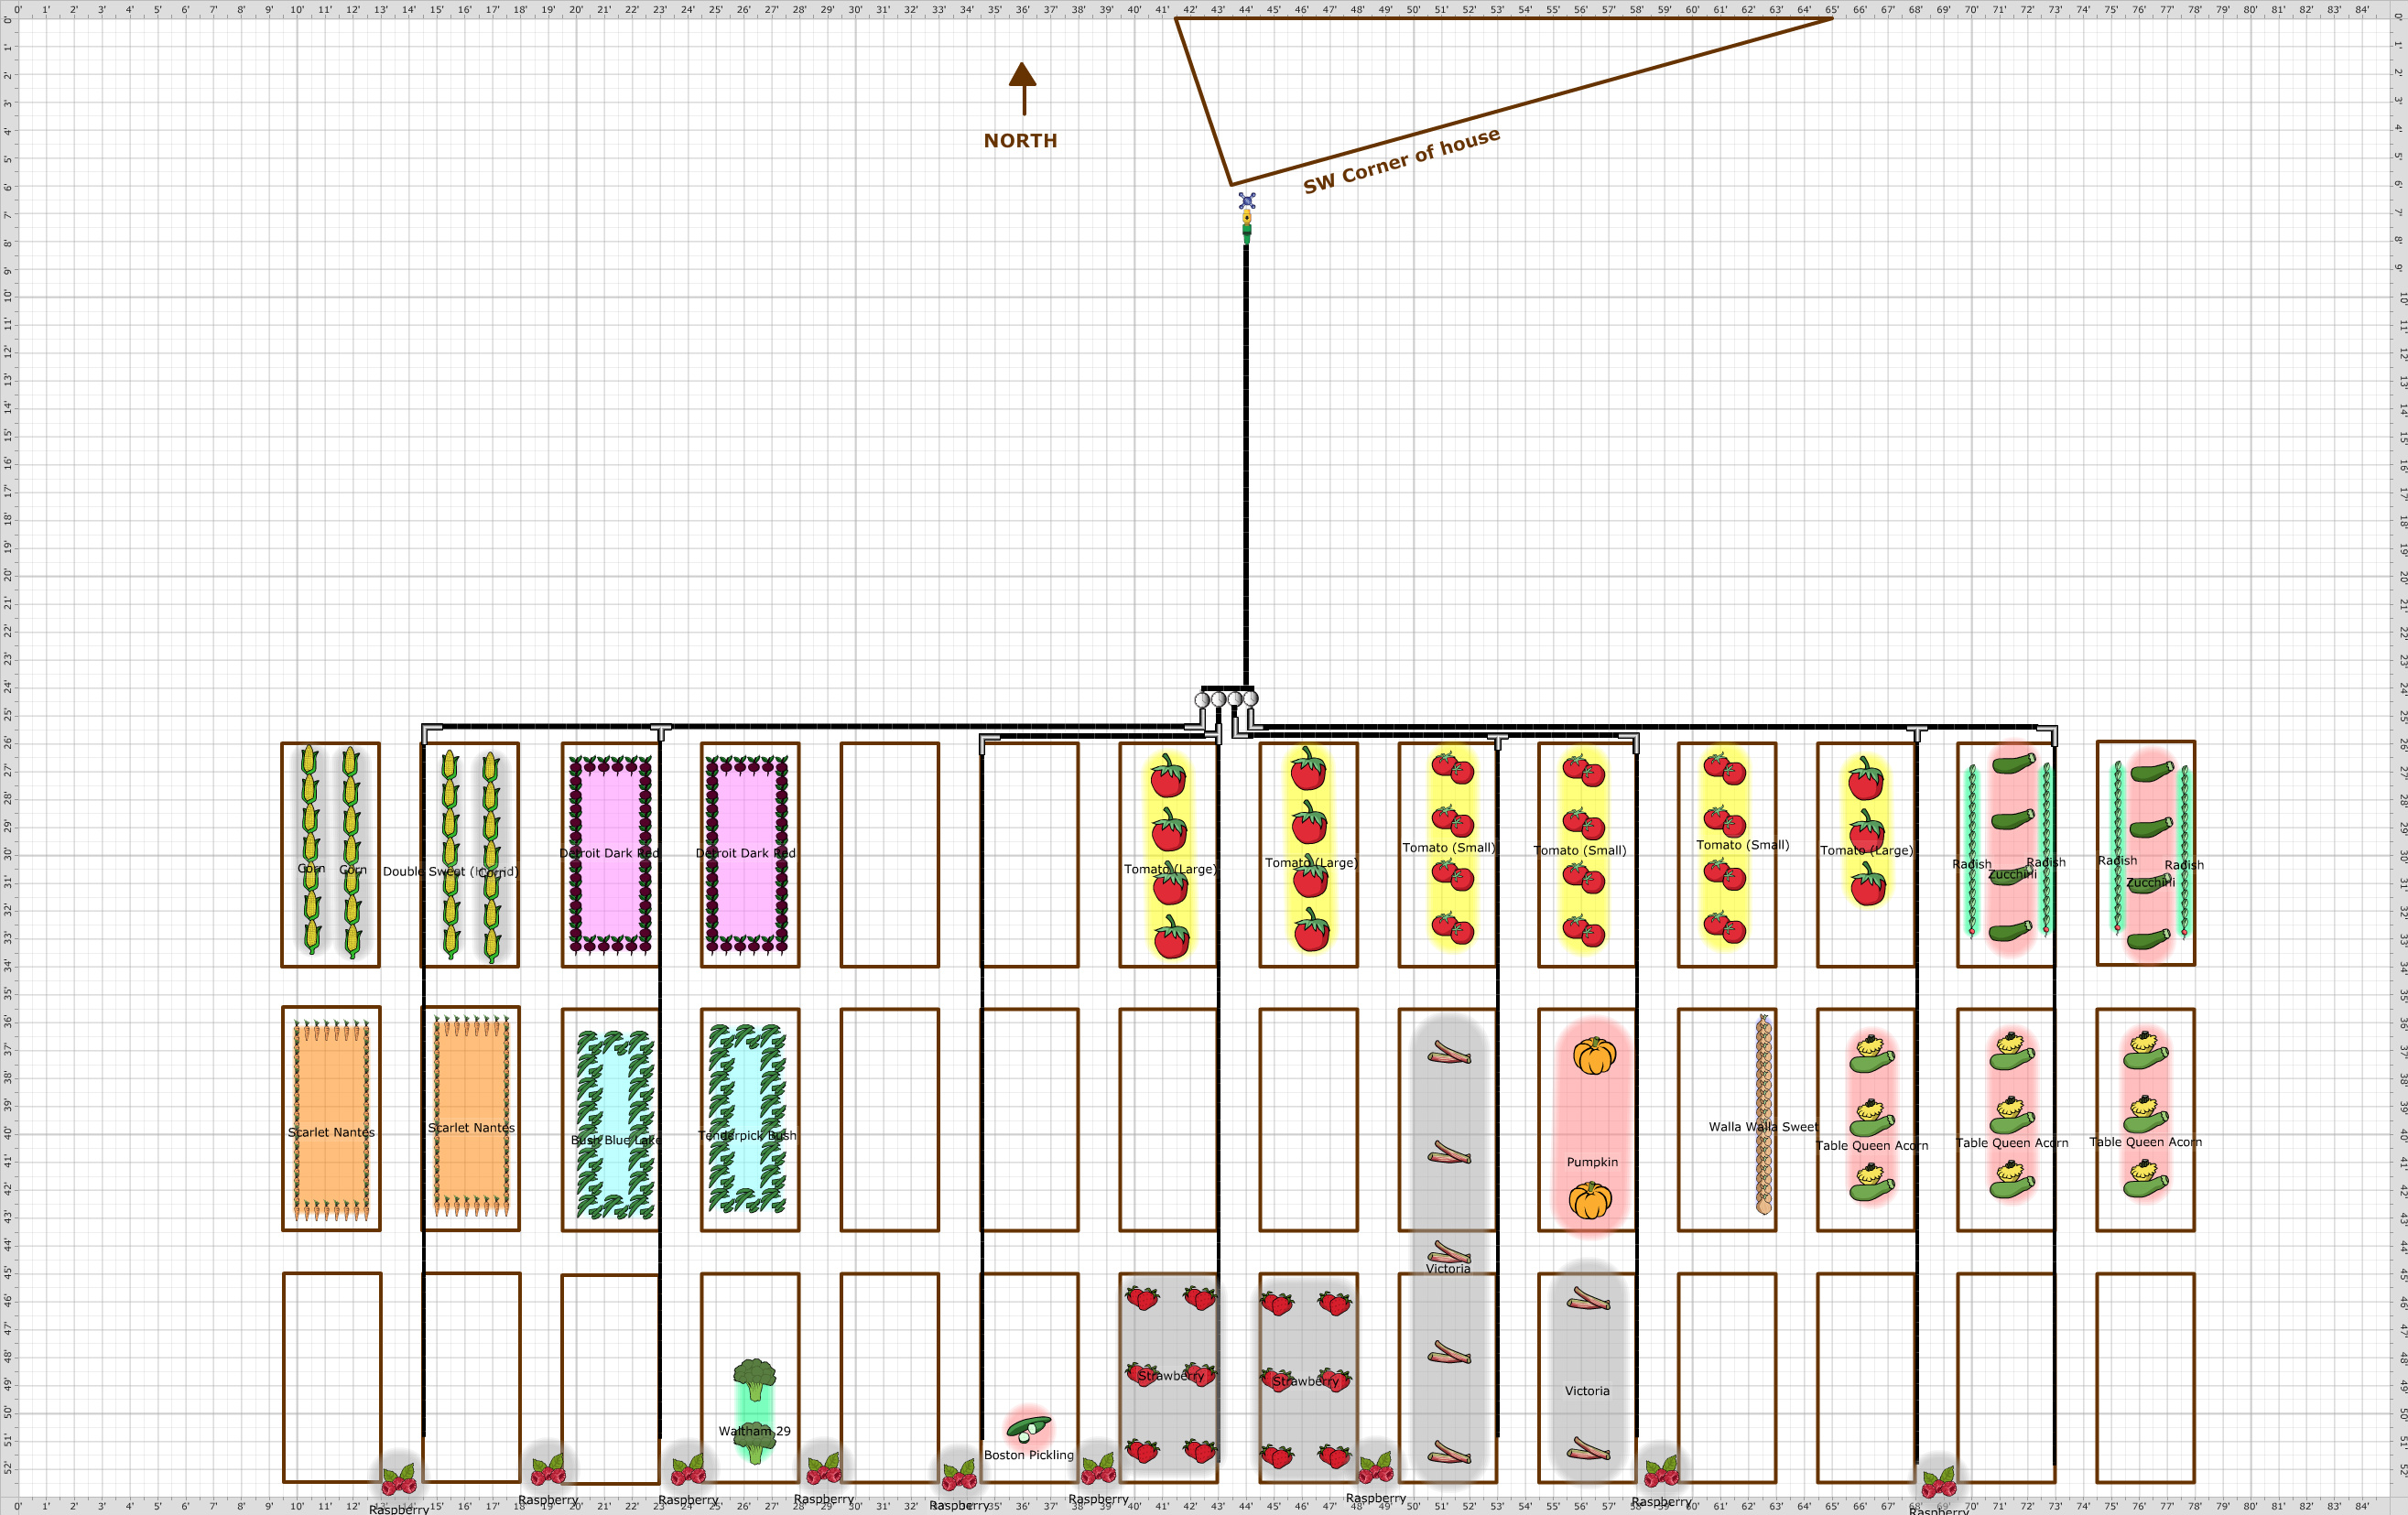Select the rightmost "Tomato (Small)" label
The image size is (2408, 1515).
[1742, 845]
